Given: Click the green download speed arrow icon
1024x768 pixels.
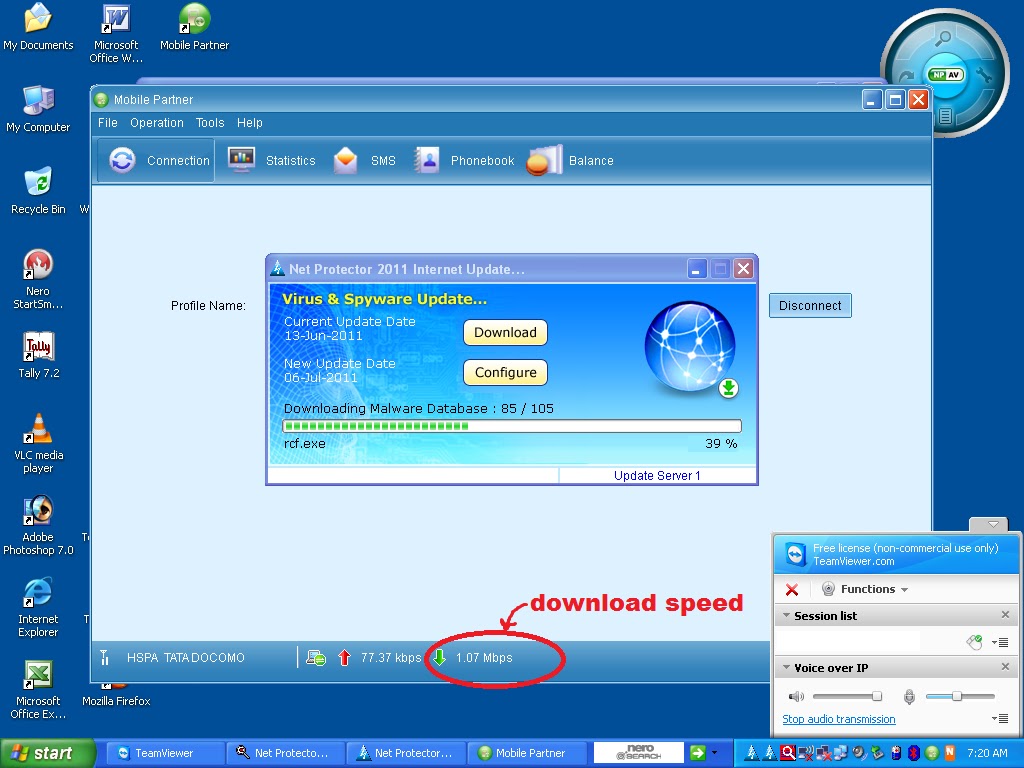Looking at the screenshot, I should (440, 658).
